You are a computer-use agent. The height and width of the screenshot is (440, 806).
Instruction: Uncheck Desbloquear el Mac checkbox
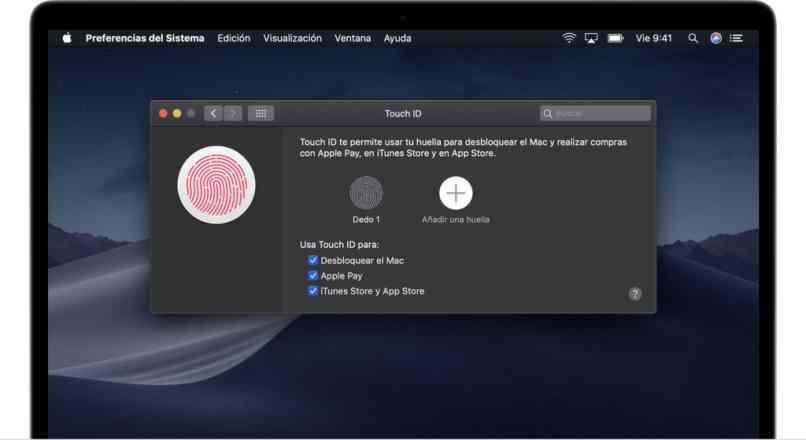(x=313, y=260)
